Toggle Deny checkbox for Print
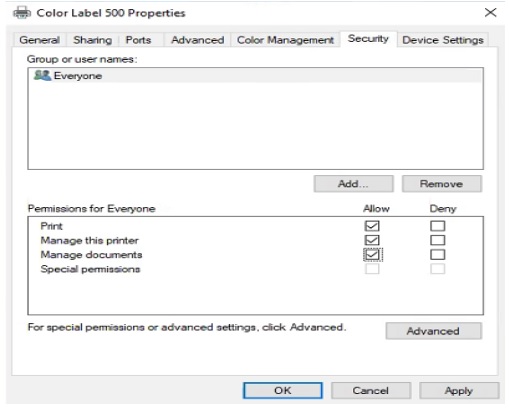The height and width of the screenshot is (413, 509). click(x=437, y=226)
